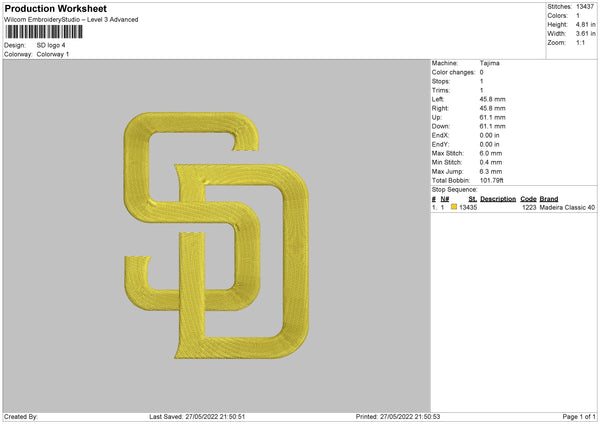Select the Code column header
The height and width of the screenshot is (424, 600).
528,199
